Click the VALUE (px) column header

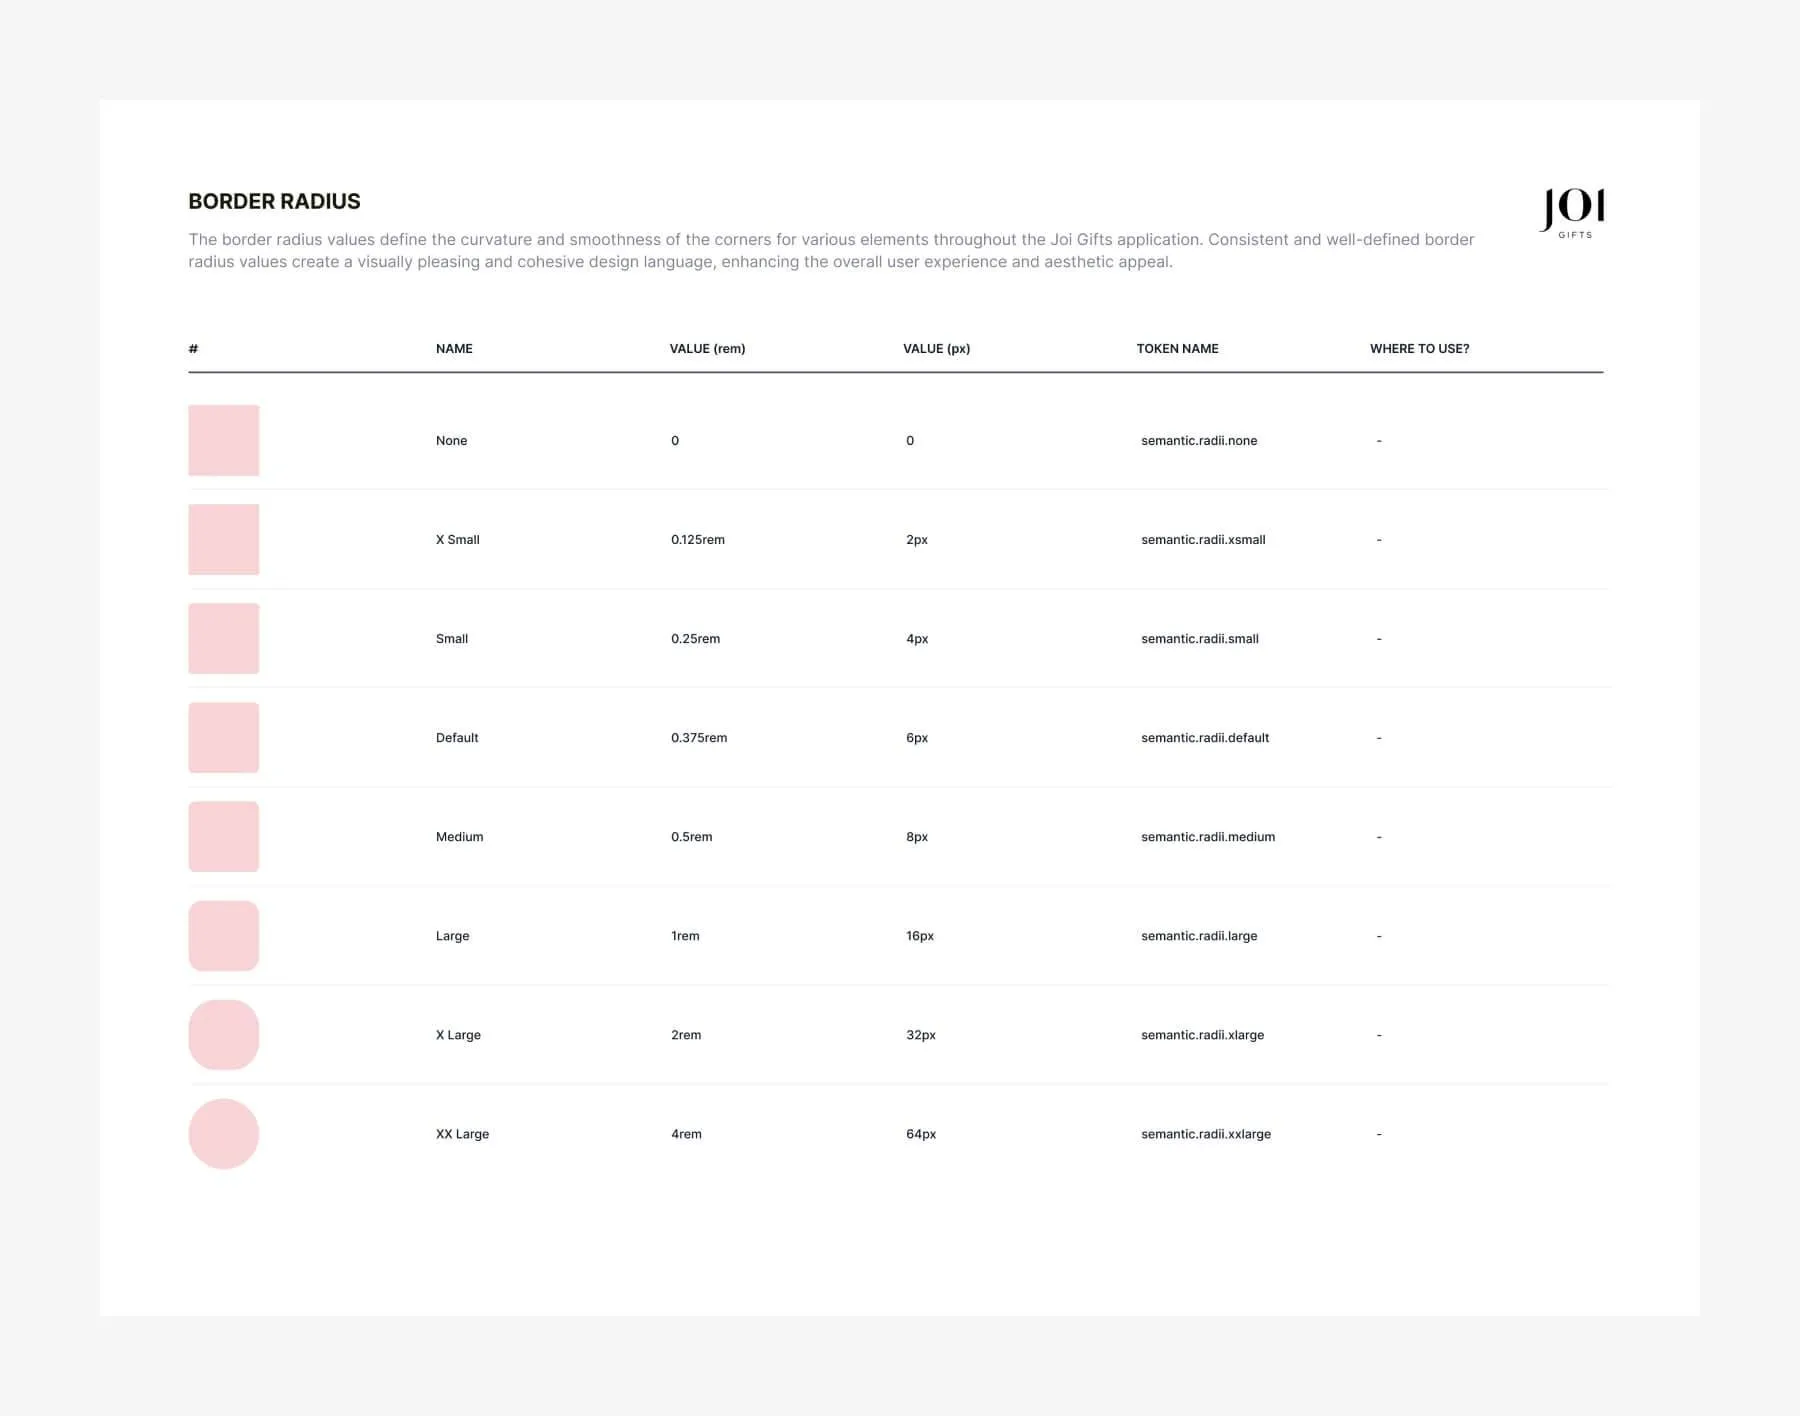[936, 348]
